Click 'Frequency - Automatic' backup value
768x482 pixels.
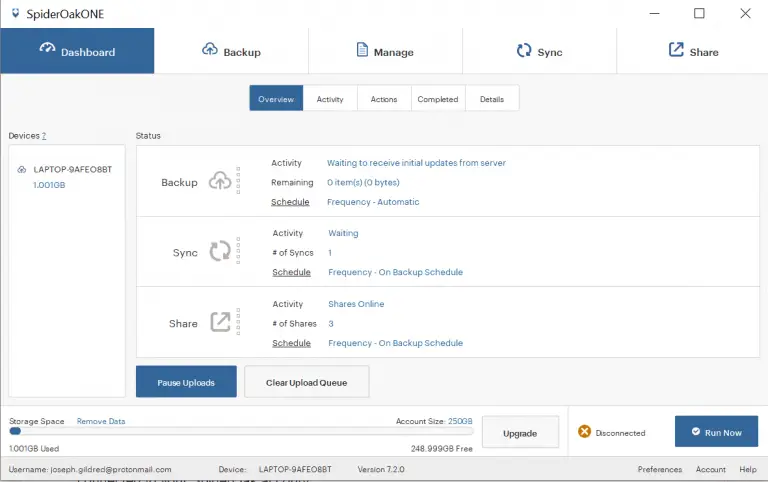click(373, 202)
